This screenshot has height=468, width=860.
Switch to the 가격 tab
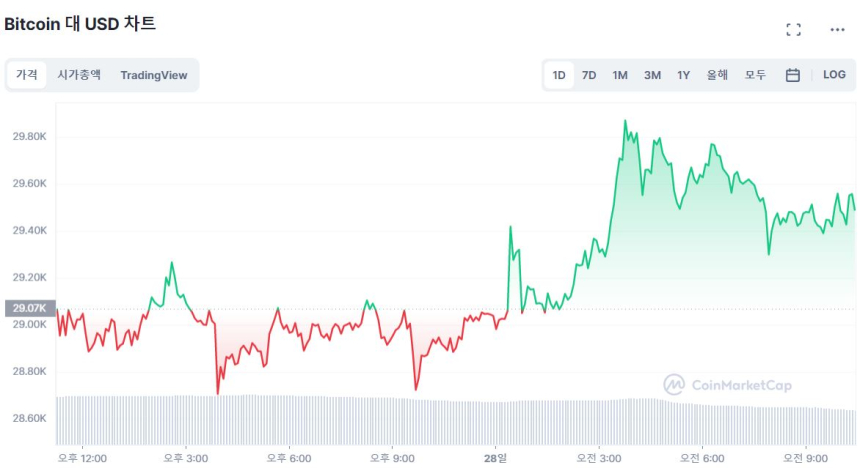[x=27, y=75]
